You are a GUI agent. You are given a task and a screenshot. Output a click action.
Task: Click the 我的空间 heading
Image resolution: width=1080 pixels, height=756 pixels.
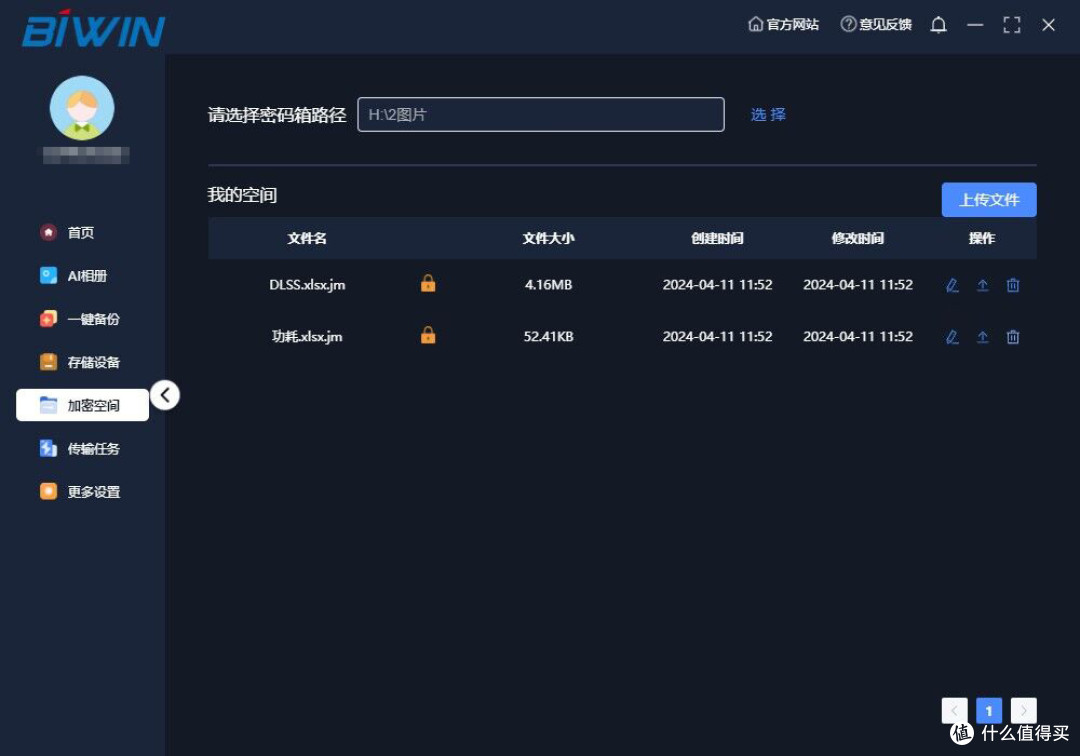242,196
